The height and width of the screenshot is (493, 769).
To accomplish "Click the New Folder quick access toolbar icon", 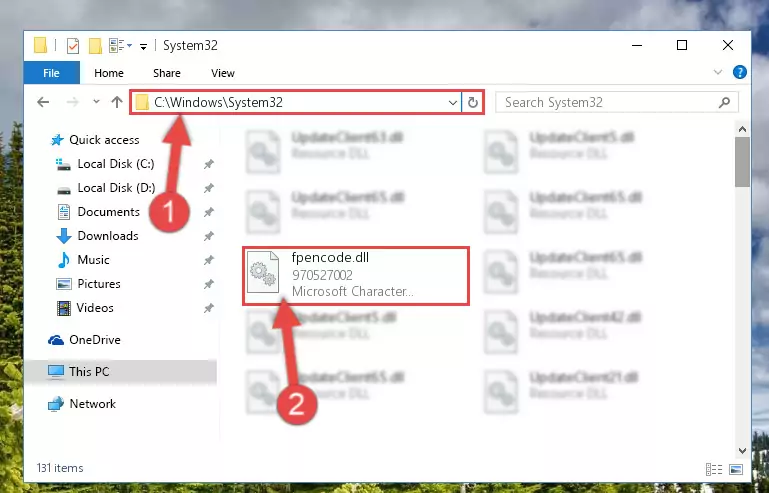I will [x=95, y=46].
